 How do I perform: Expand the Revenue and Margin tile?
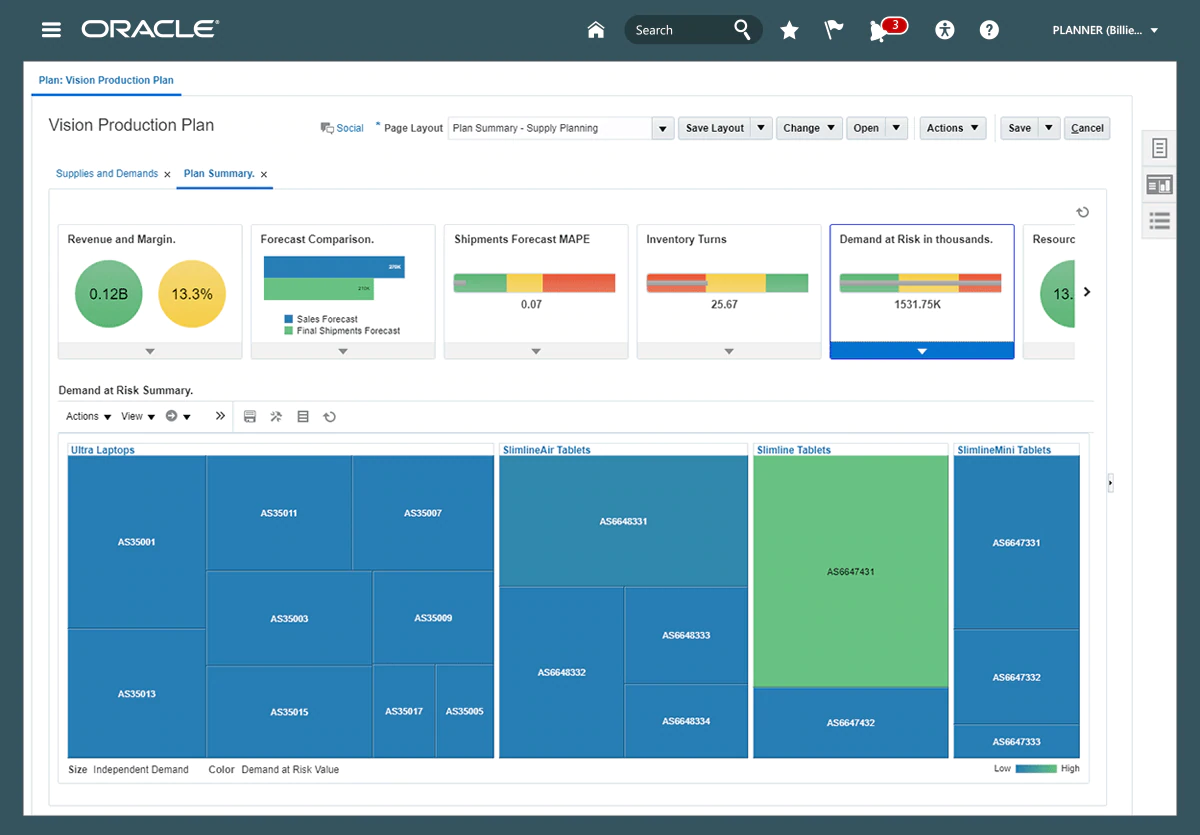click(150, 351)
